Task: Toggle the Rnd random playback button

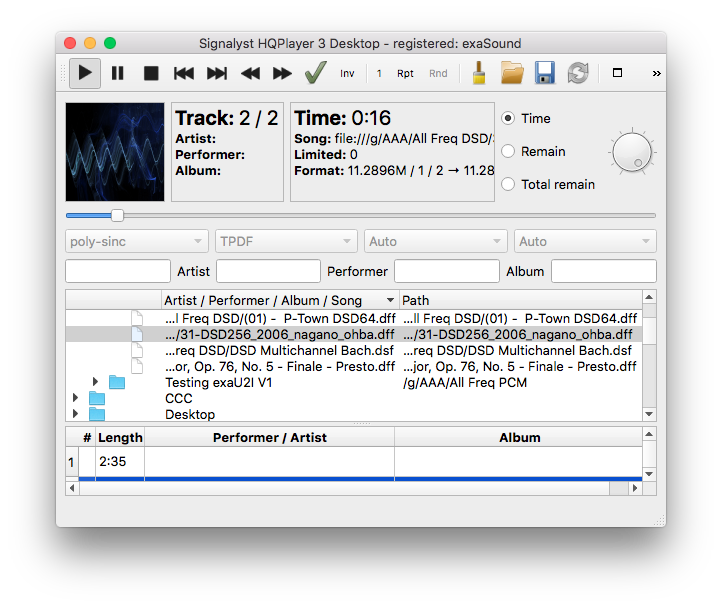Action: pos(438,73)
